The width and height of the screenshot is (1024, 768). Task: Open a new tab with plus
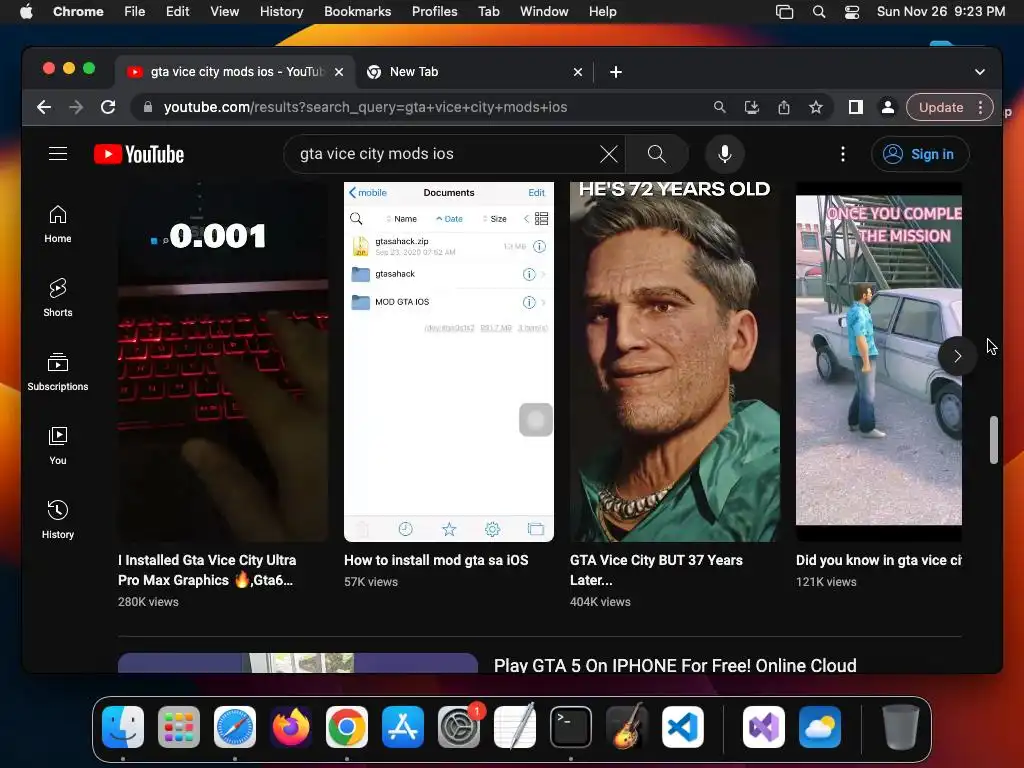click(616, 72)
